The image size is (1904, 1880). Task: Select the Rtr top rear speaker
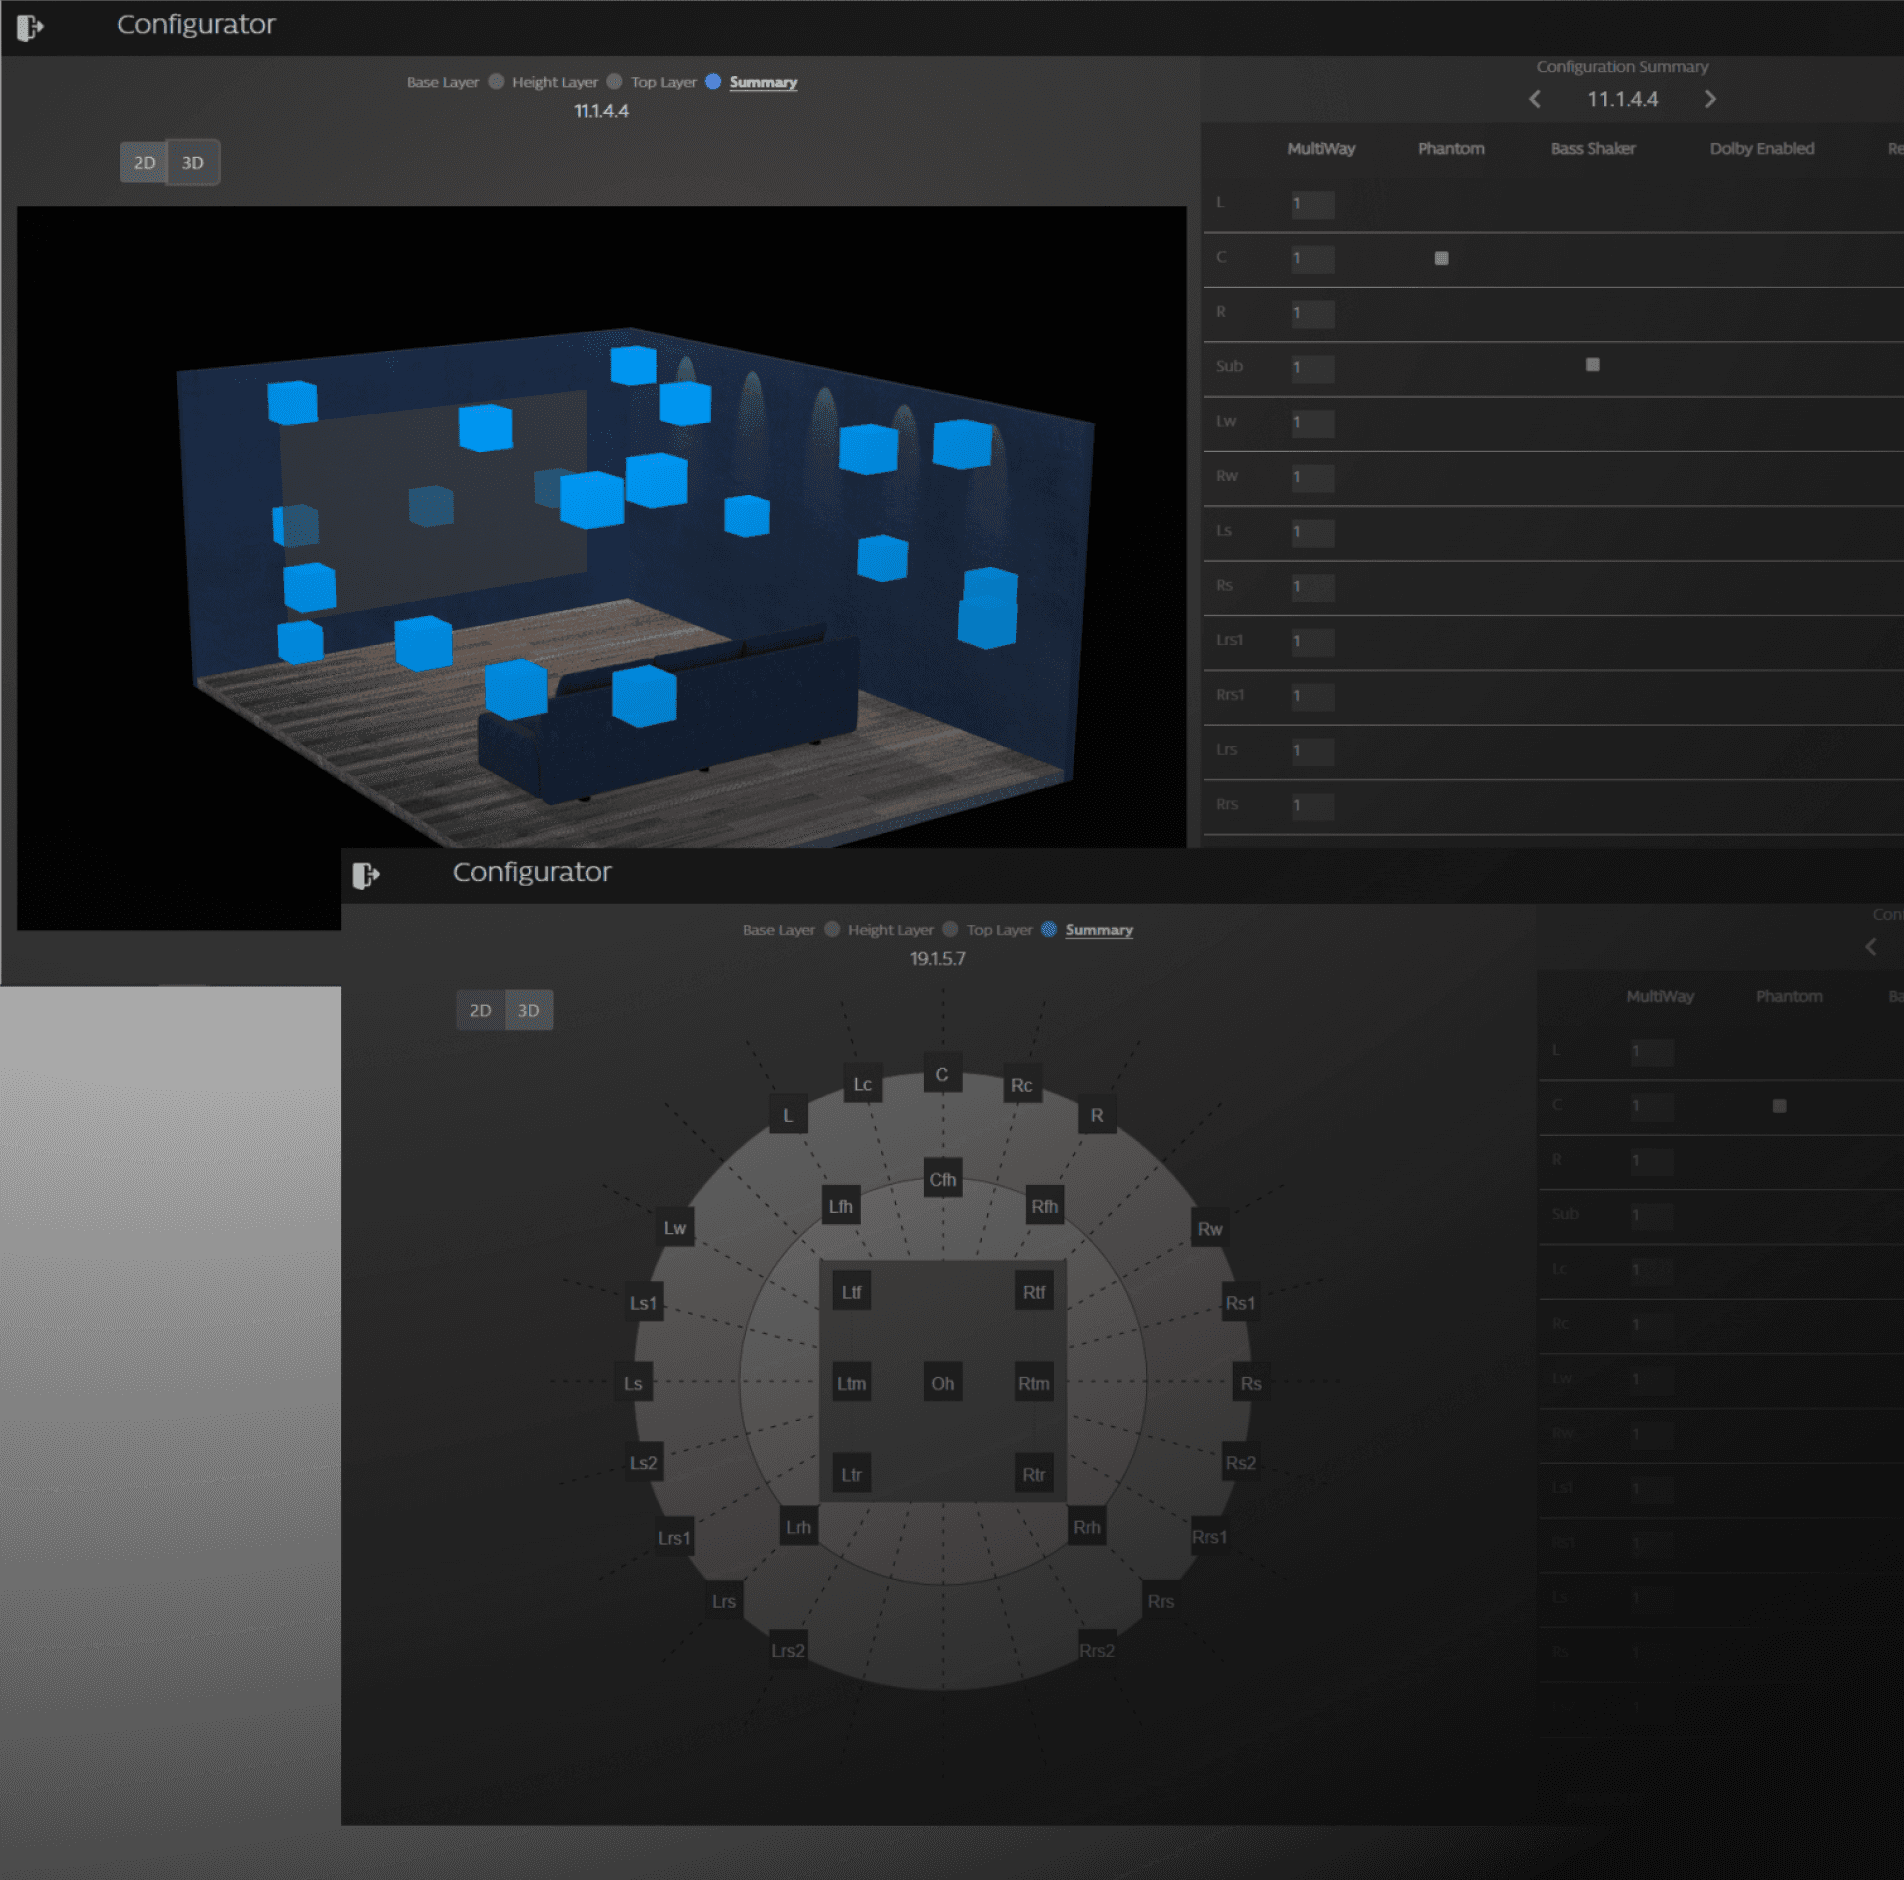[x=1034, y=1474]
